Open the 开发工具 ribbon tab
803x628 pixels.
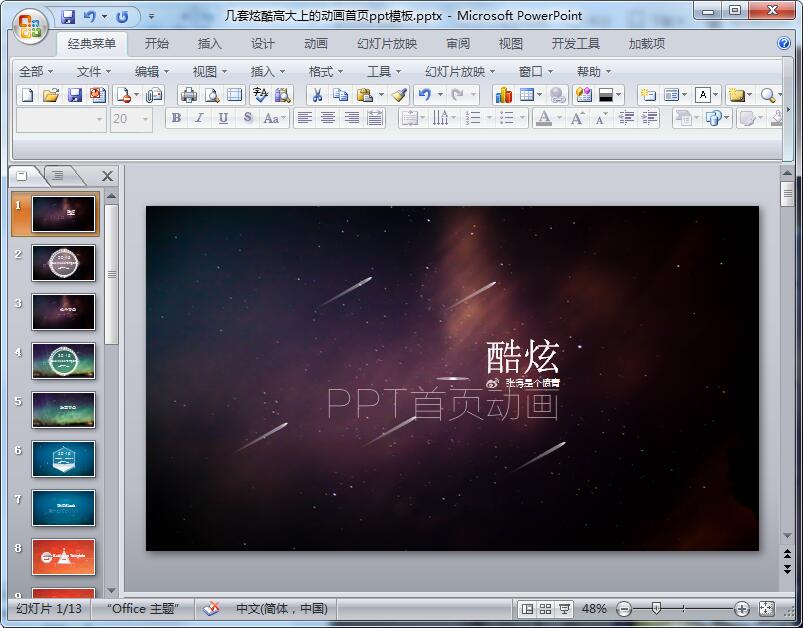tap(576, 44)
